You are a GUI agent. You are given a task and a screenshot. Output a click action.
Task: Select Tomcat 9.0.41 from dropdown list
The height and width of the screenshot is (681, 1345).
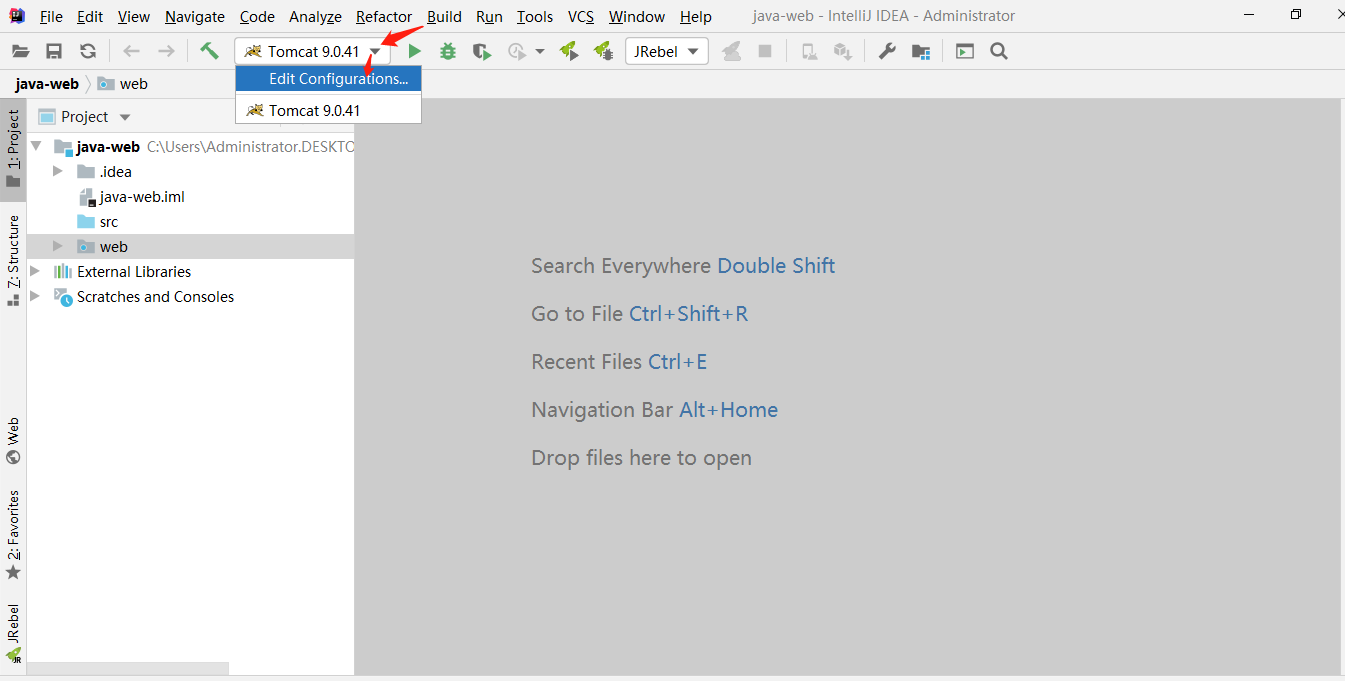point(328,110)
